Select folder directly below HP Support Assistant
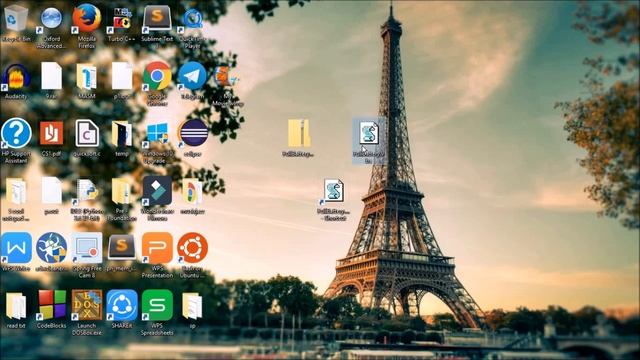 click(16, 192)
